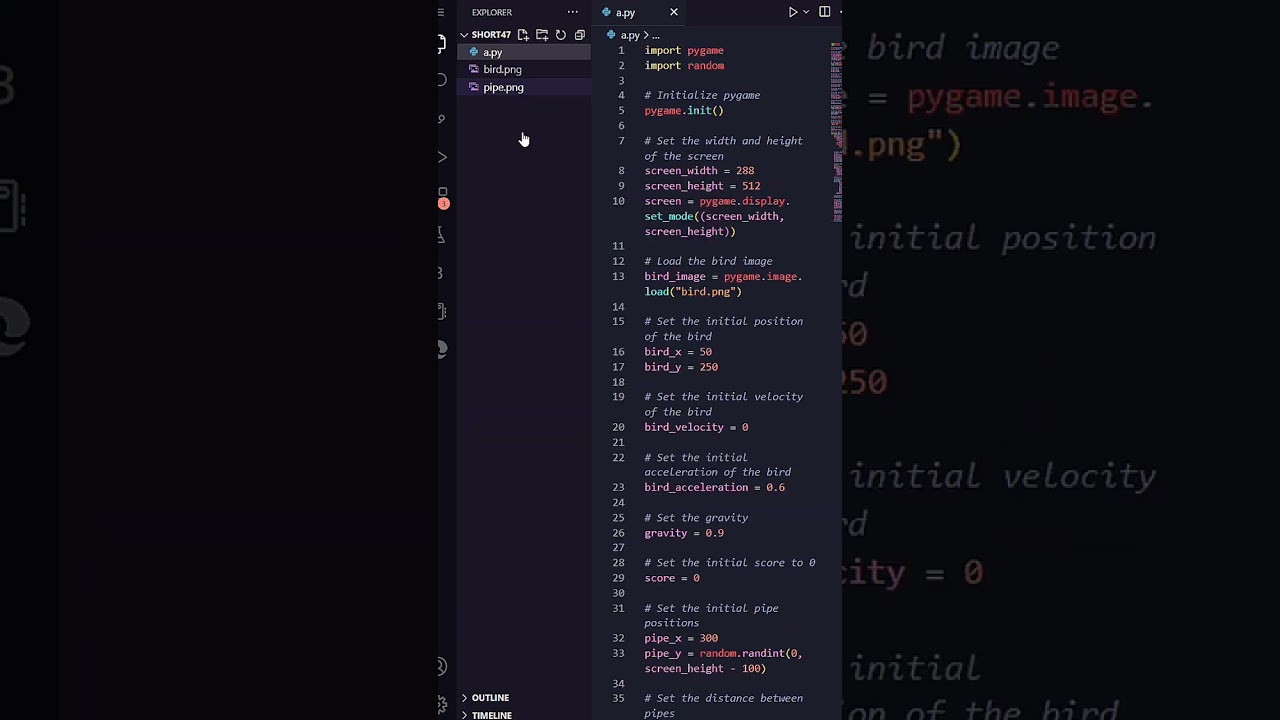Collapse all folders in Explorer
1280x720 pixels.
point(580,35)
